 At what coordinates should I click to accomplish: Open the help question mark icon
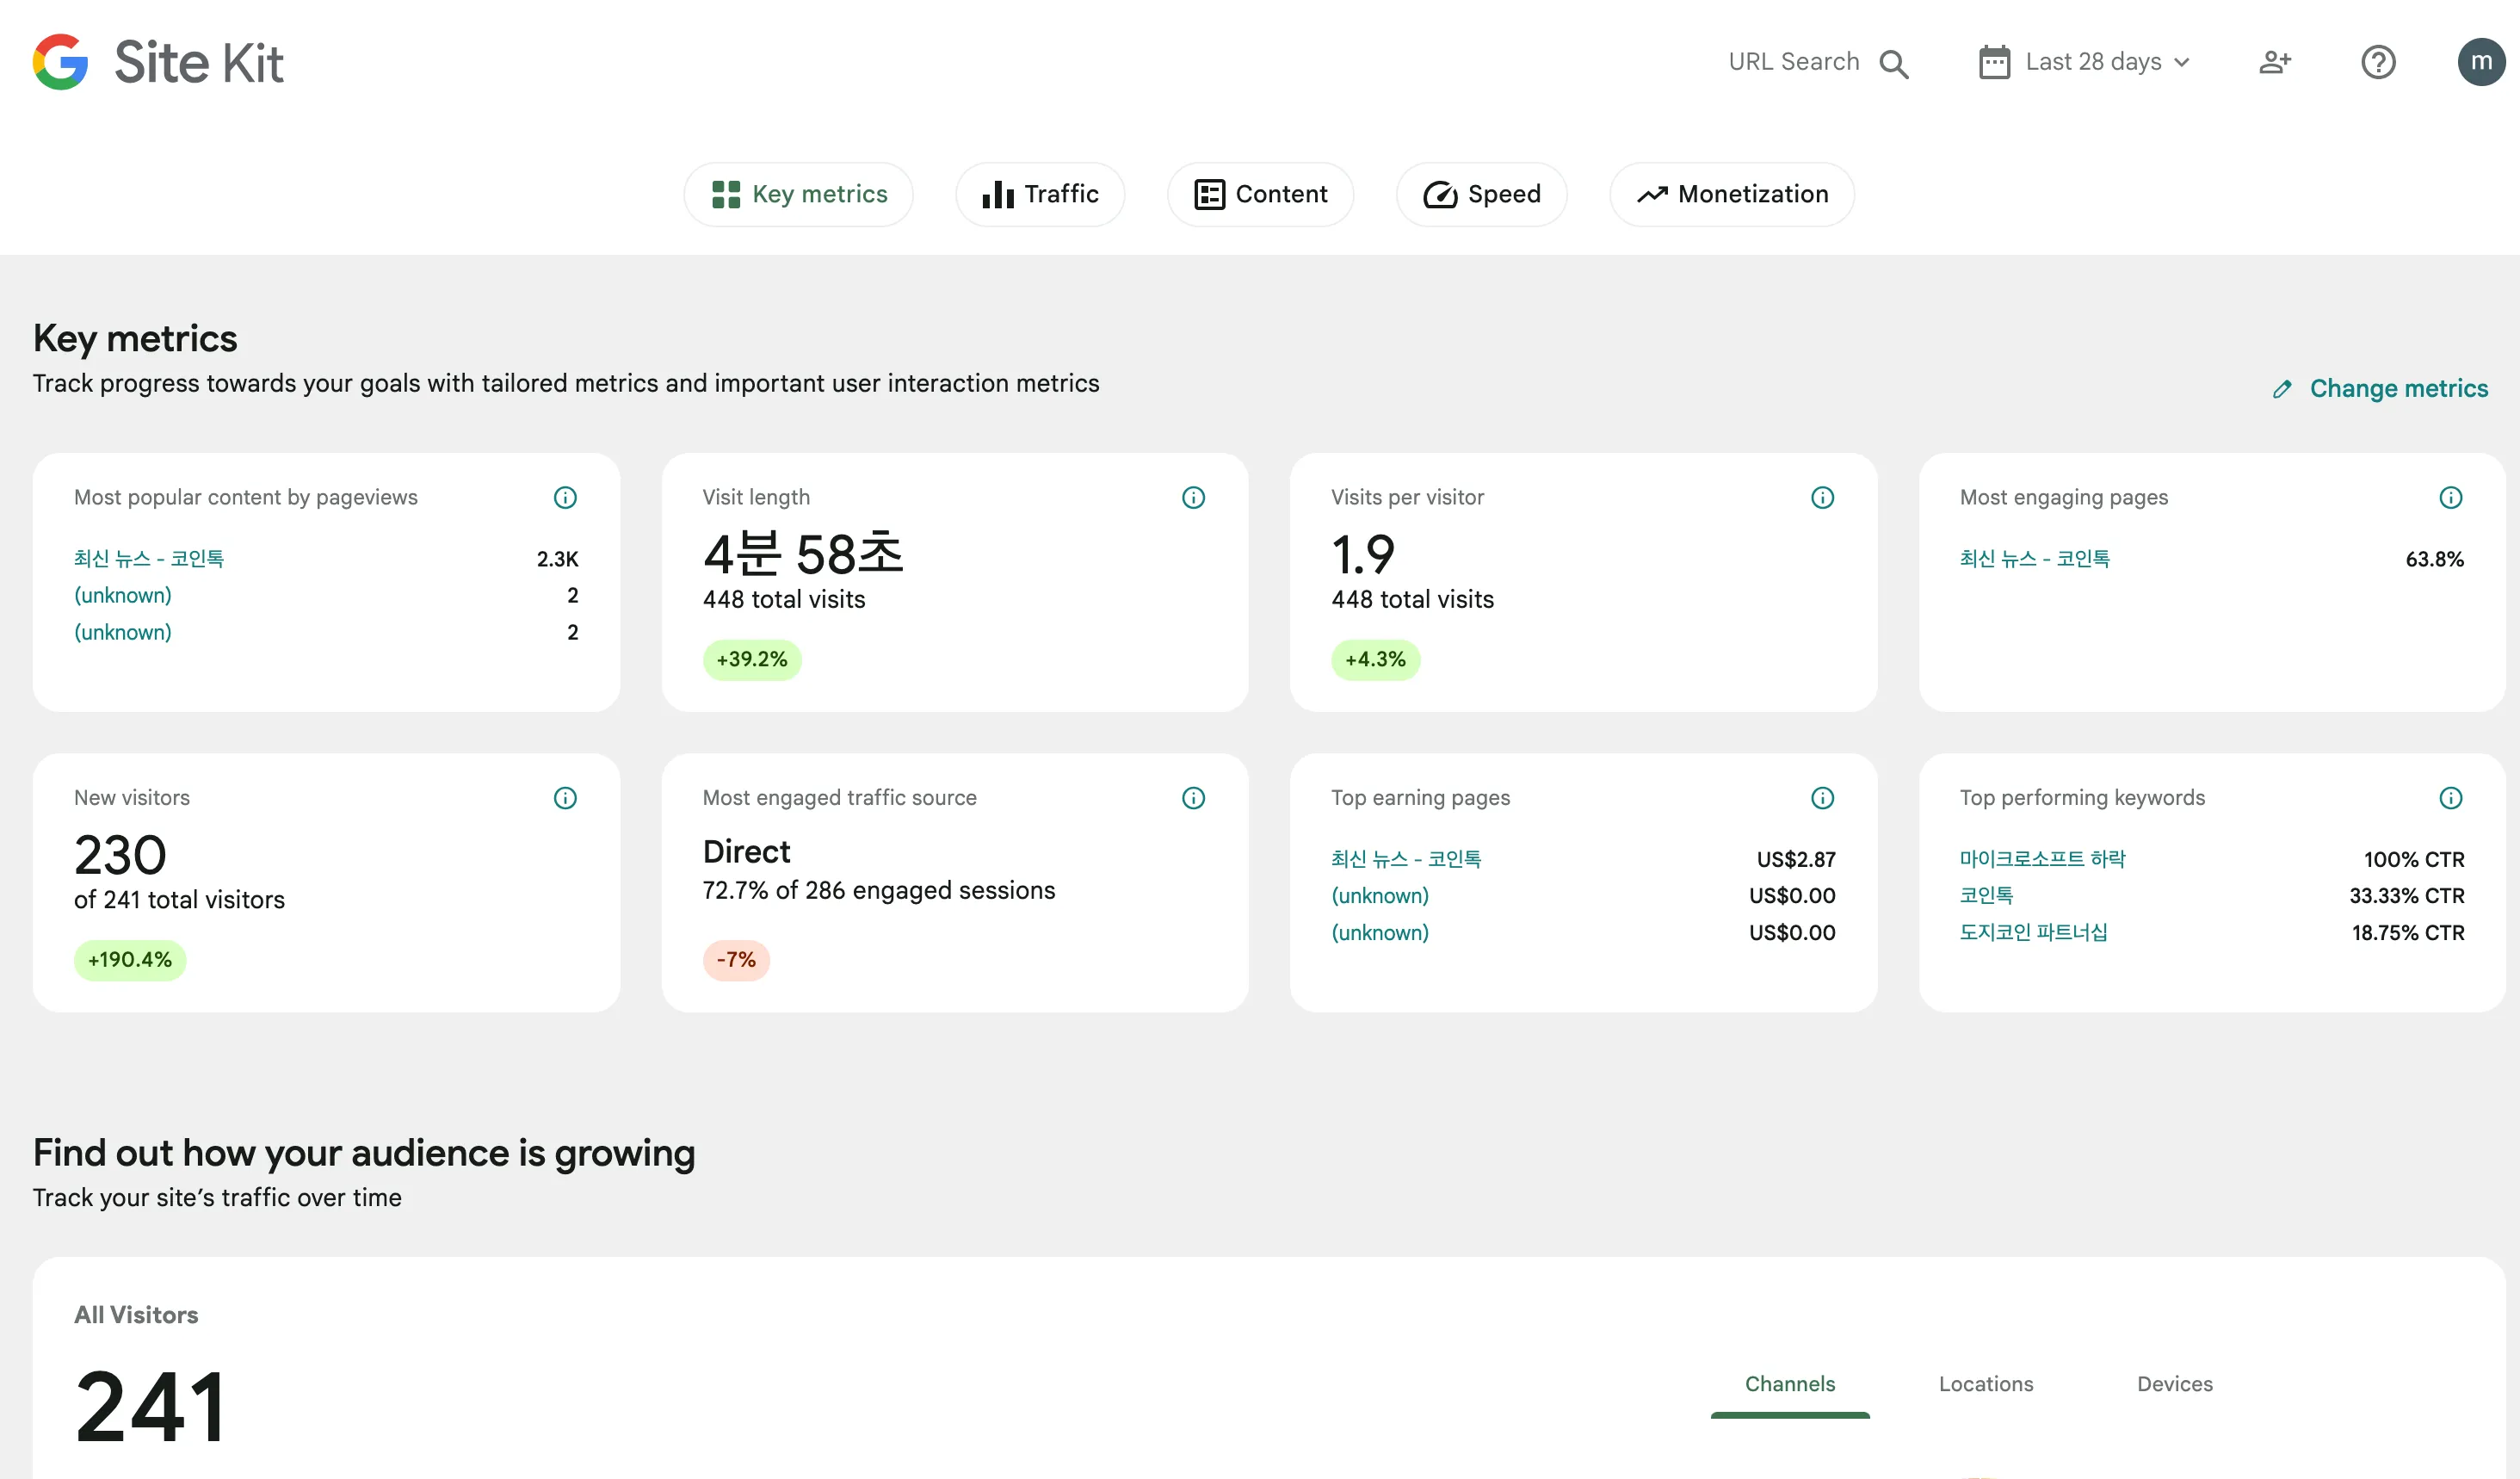(2378, 62)
